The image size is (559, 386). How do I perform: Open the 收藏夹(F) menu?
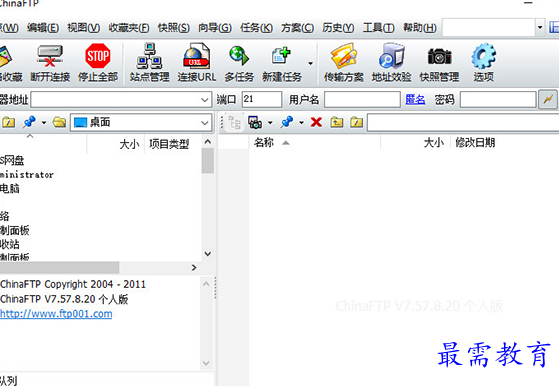click(129, 28)
